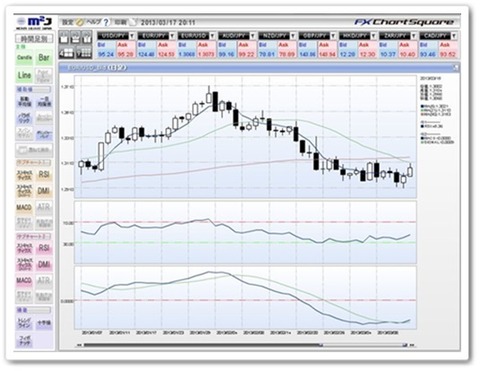This screenshot has height=371, width=480.
Task: Open the EUR/JPY currency pair dropdown
Action: 172,36
